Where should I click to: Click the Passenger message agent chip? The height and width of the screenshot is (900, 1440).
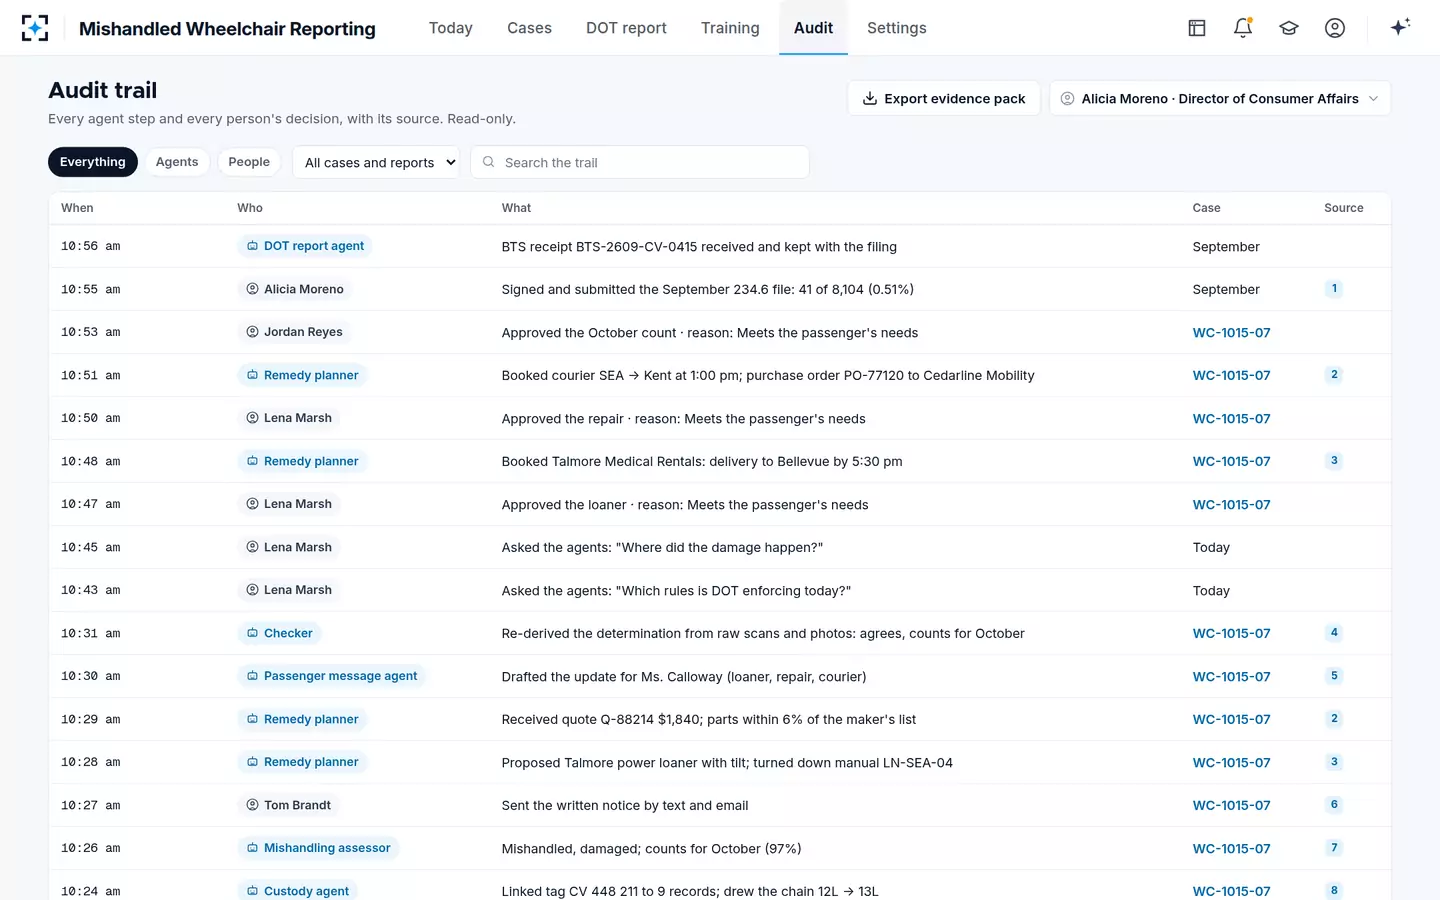[332, 676]
